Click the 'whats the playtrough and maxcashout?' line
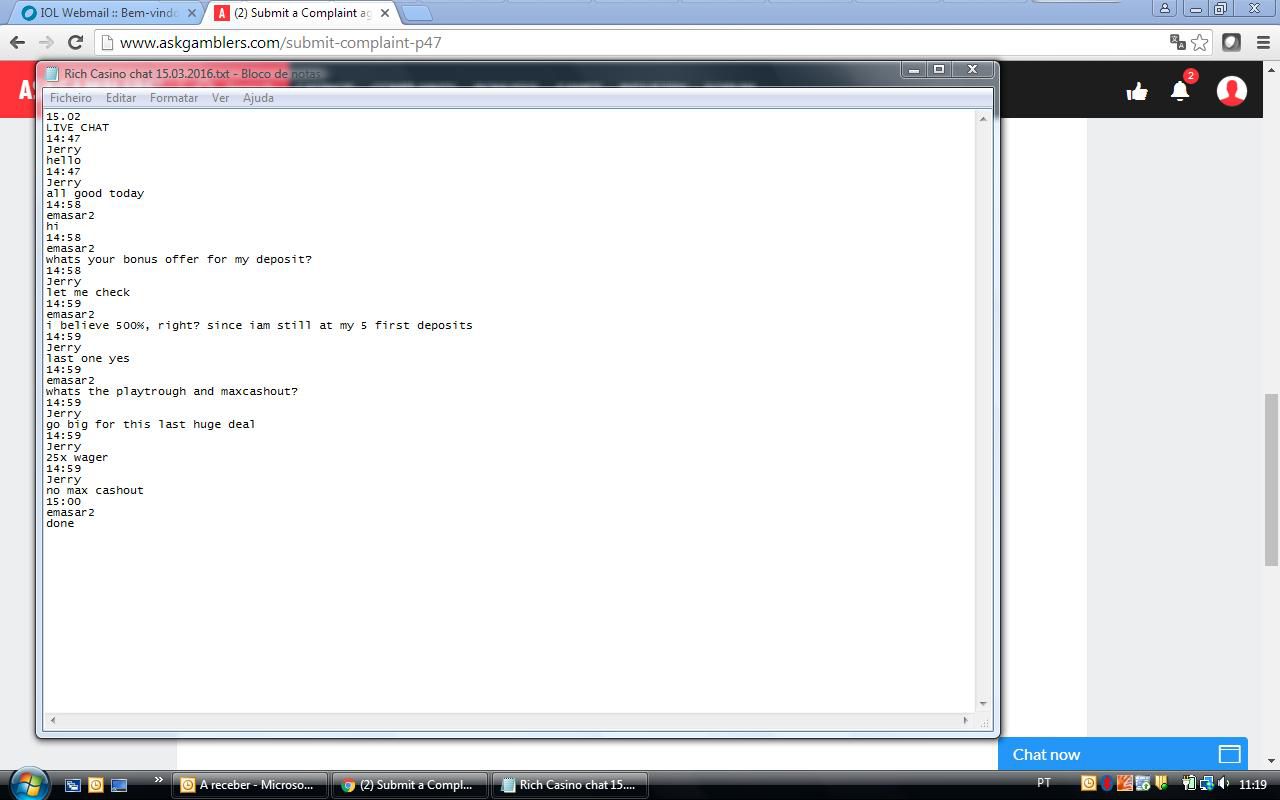 click(x=172, y=391)
